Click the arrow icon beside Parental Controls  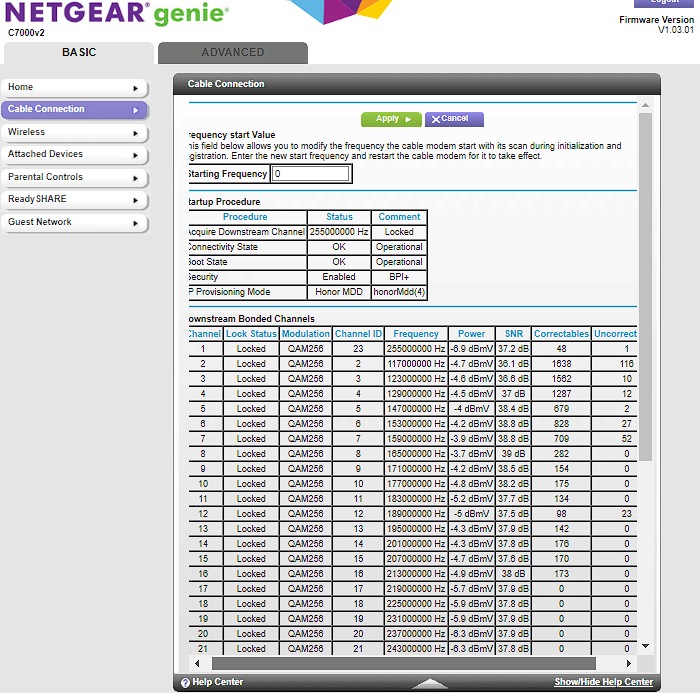(135, 178)
